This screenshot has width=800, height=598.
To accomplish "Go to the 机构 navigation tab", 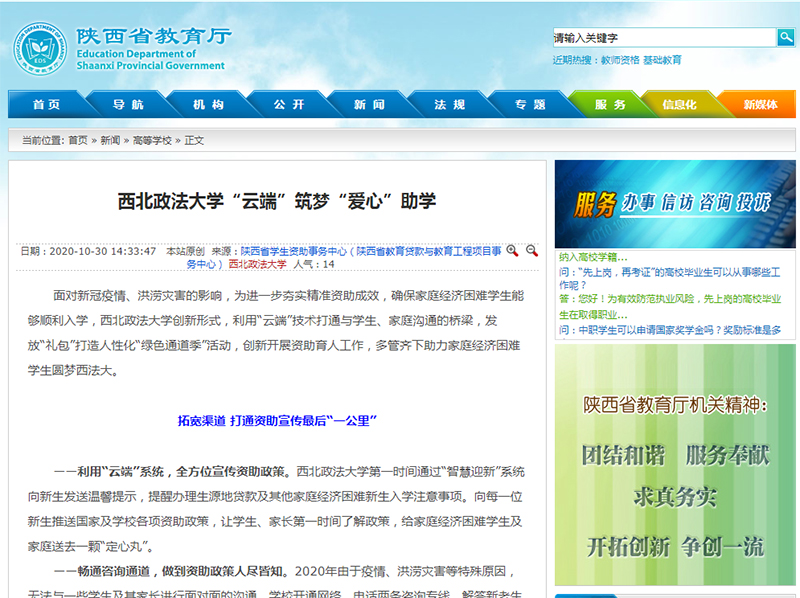I will click(208, 105).
